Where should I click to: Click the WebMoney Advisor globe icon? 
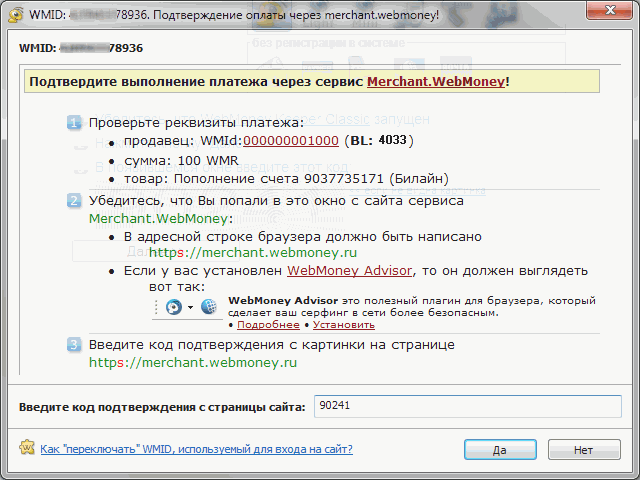point(209,307)
